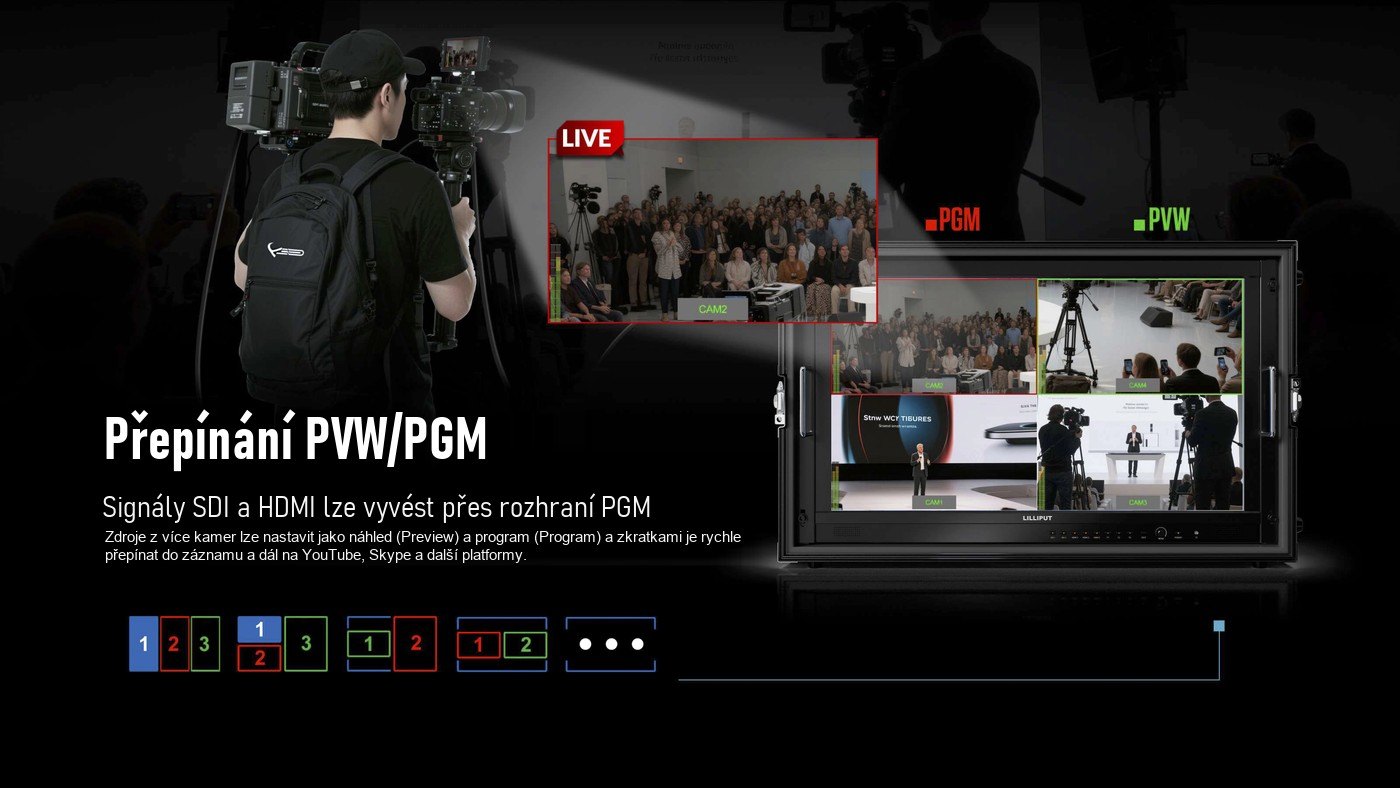Select the red PGM label
The height and width of the screenshot is (788, 1400).
tap(953, 221)
